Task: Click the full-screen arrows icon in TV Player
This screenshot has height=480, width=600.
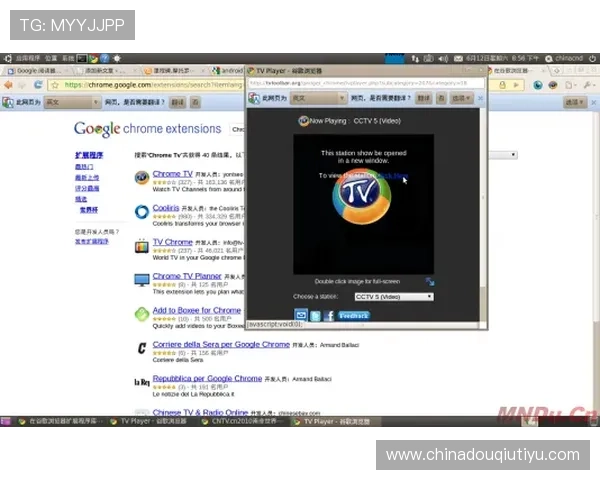Action: click(x=430, y=282)
